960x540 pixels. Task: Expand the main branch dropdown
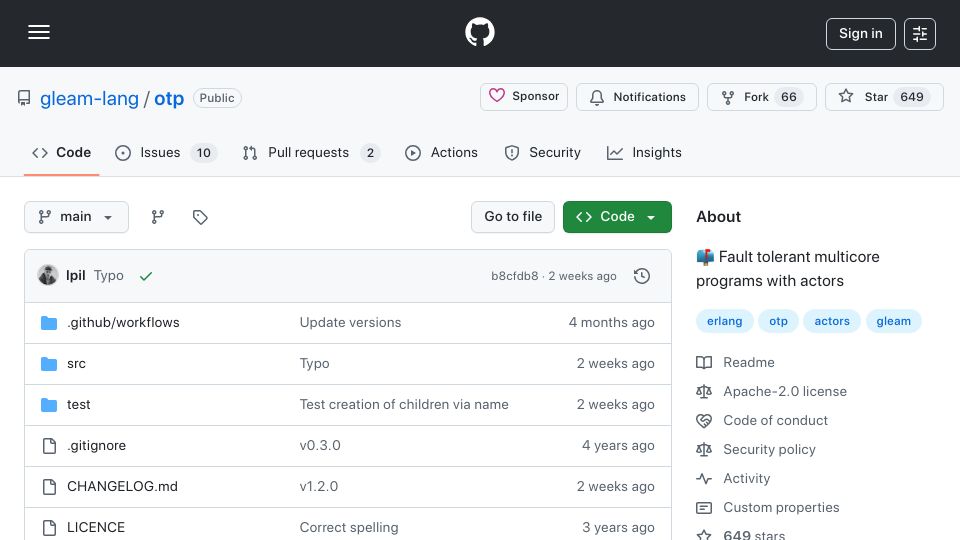(x=77, y=217)
